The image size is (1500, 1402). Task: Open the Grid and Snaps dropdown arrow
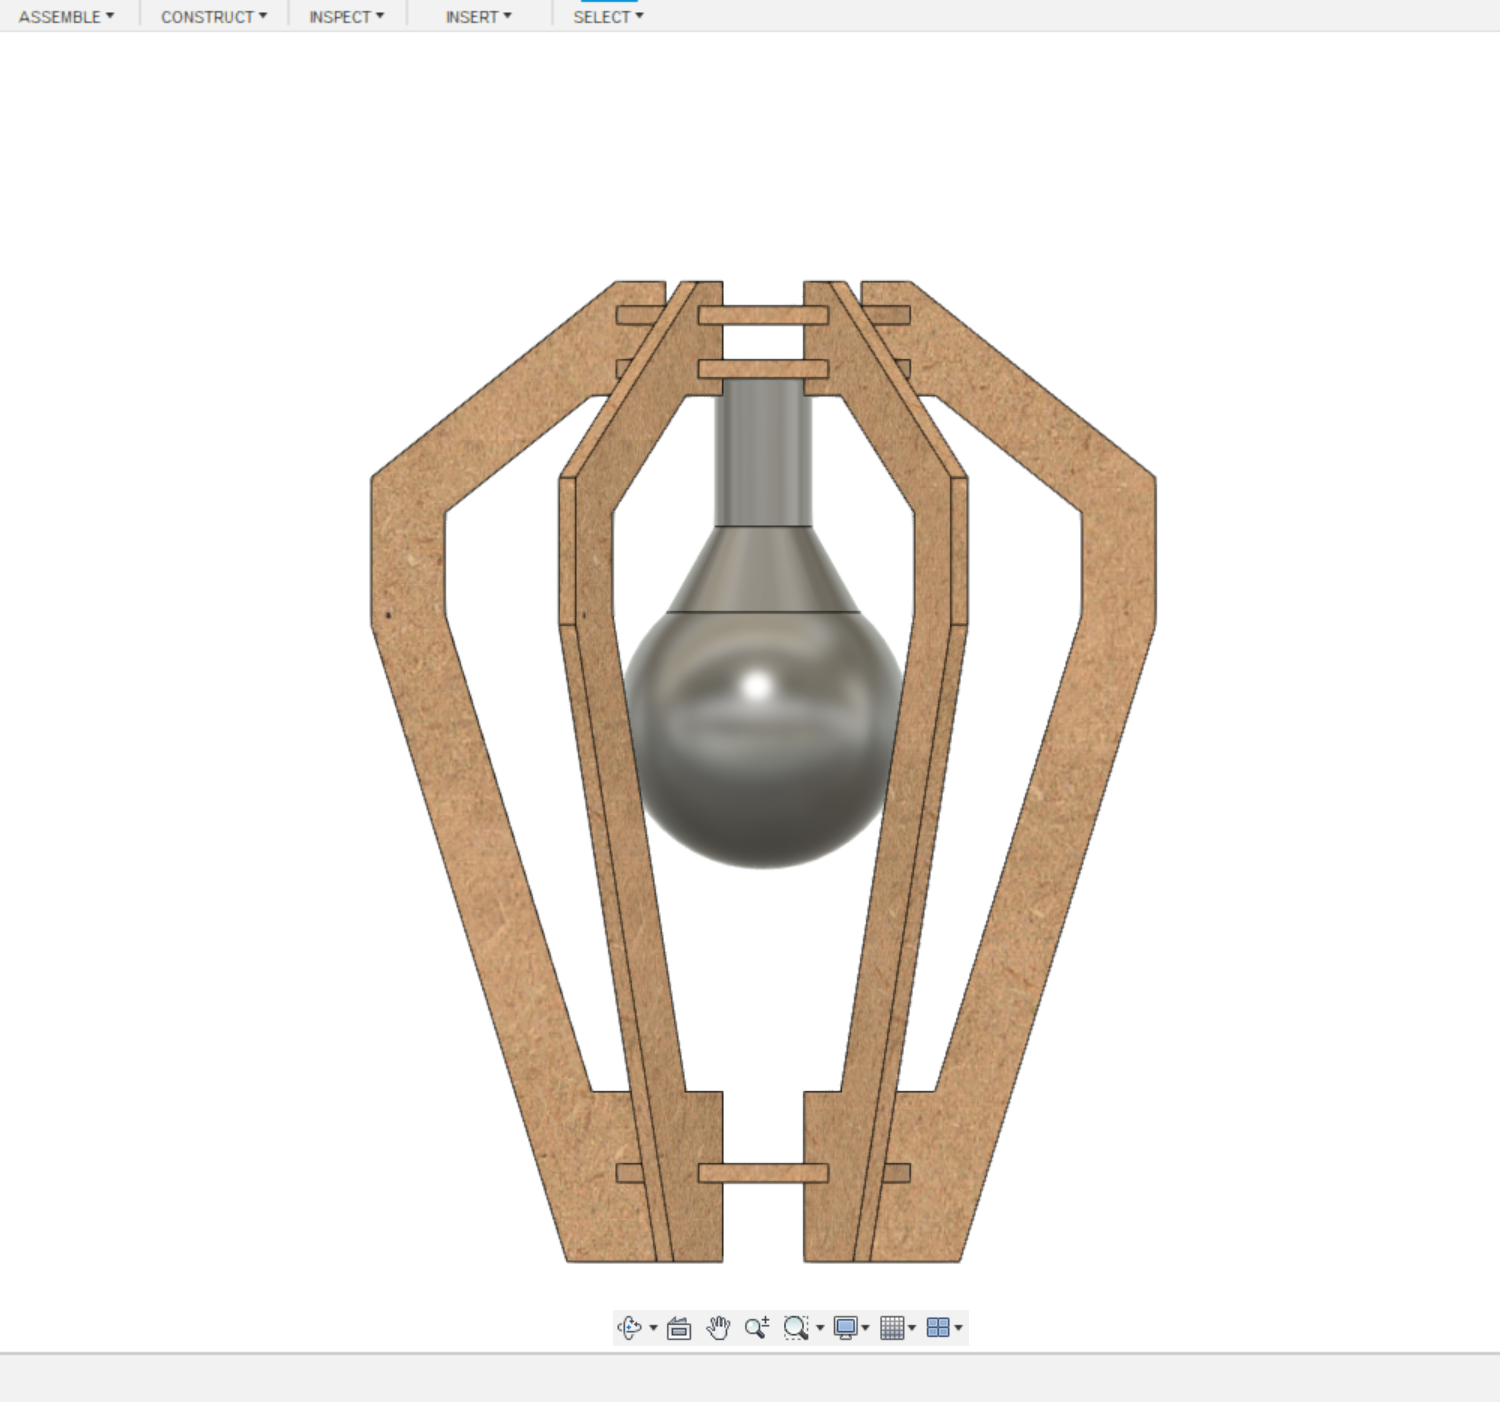tap(913, 1328)
